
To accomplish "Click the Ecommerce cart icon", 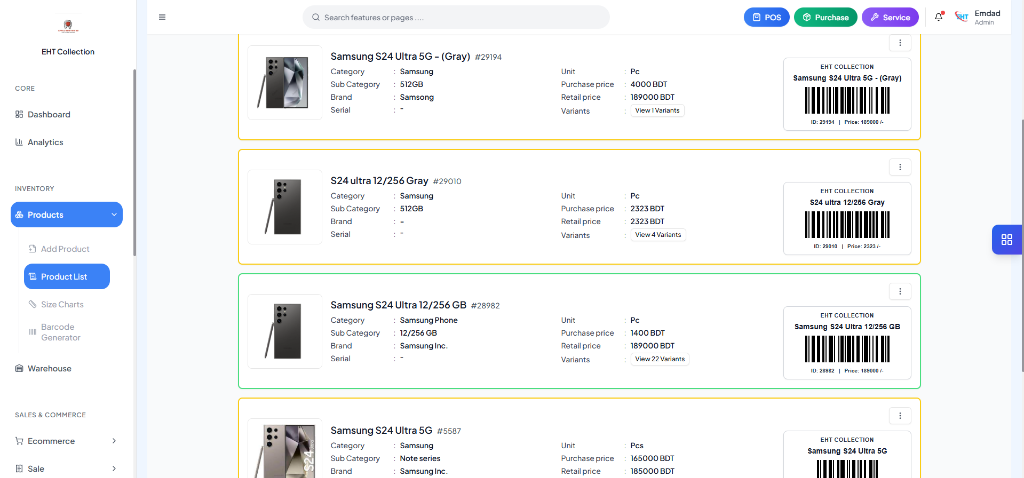I will coord(19,441).
